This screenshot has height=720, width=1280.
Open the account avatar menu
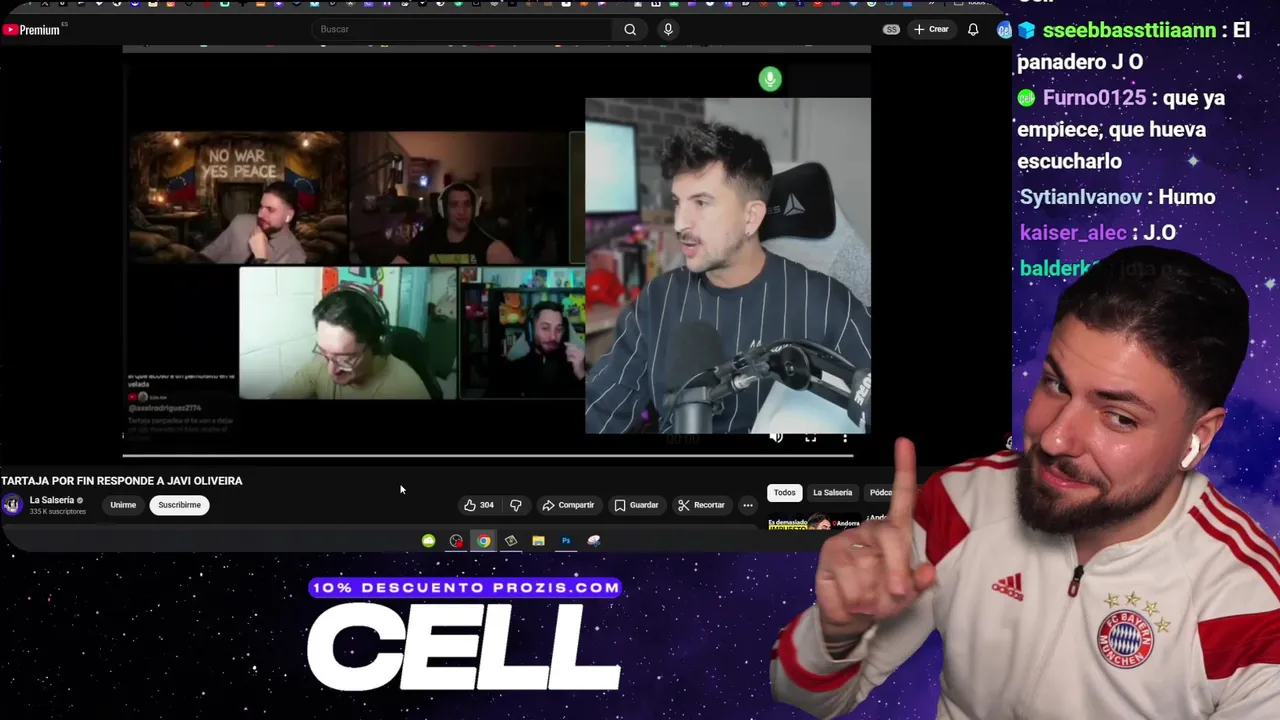tap(1004, 30)
